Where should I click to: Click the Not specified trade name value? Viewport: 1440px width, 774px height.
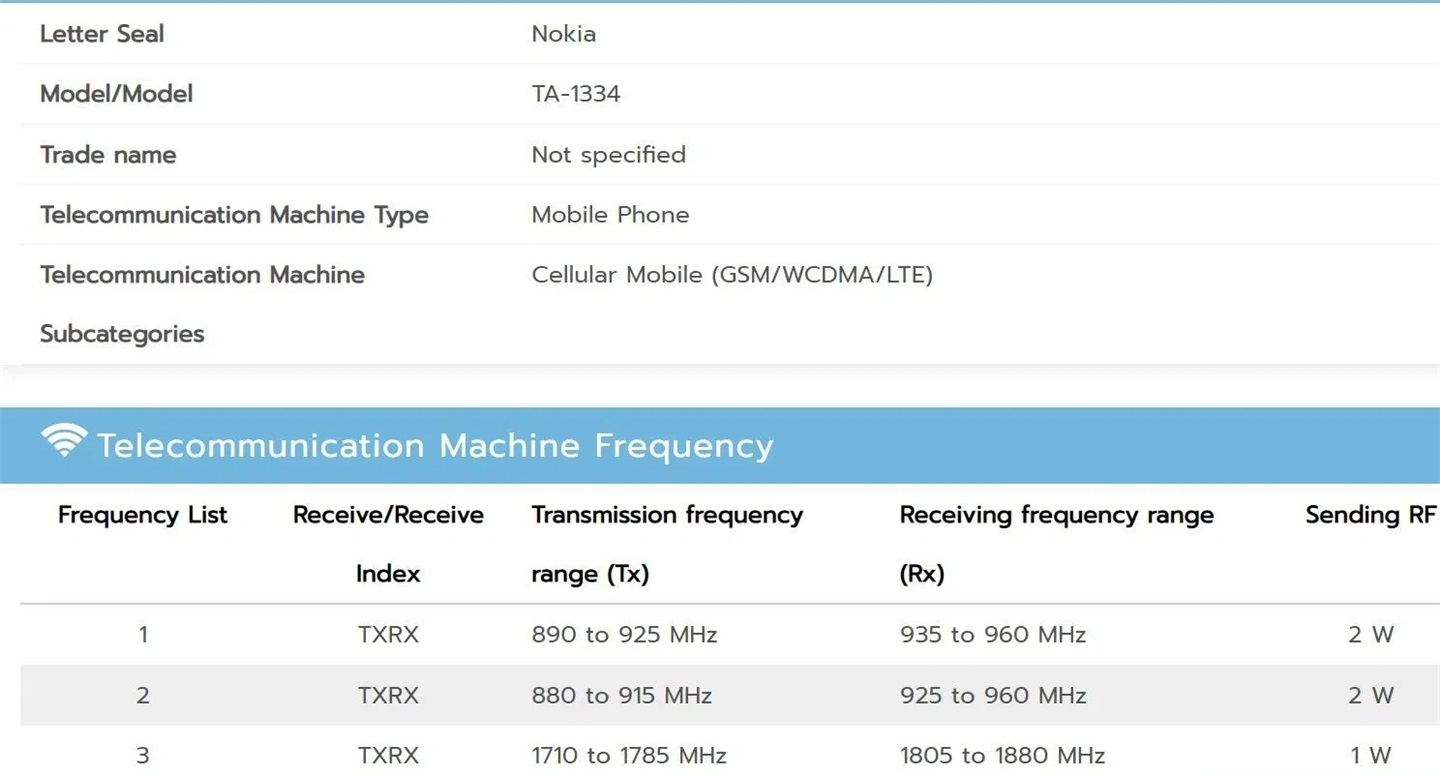click(608, 155)
